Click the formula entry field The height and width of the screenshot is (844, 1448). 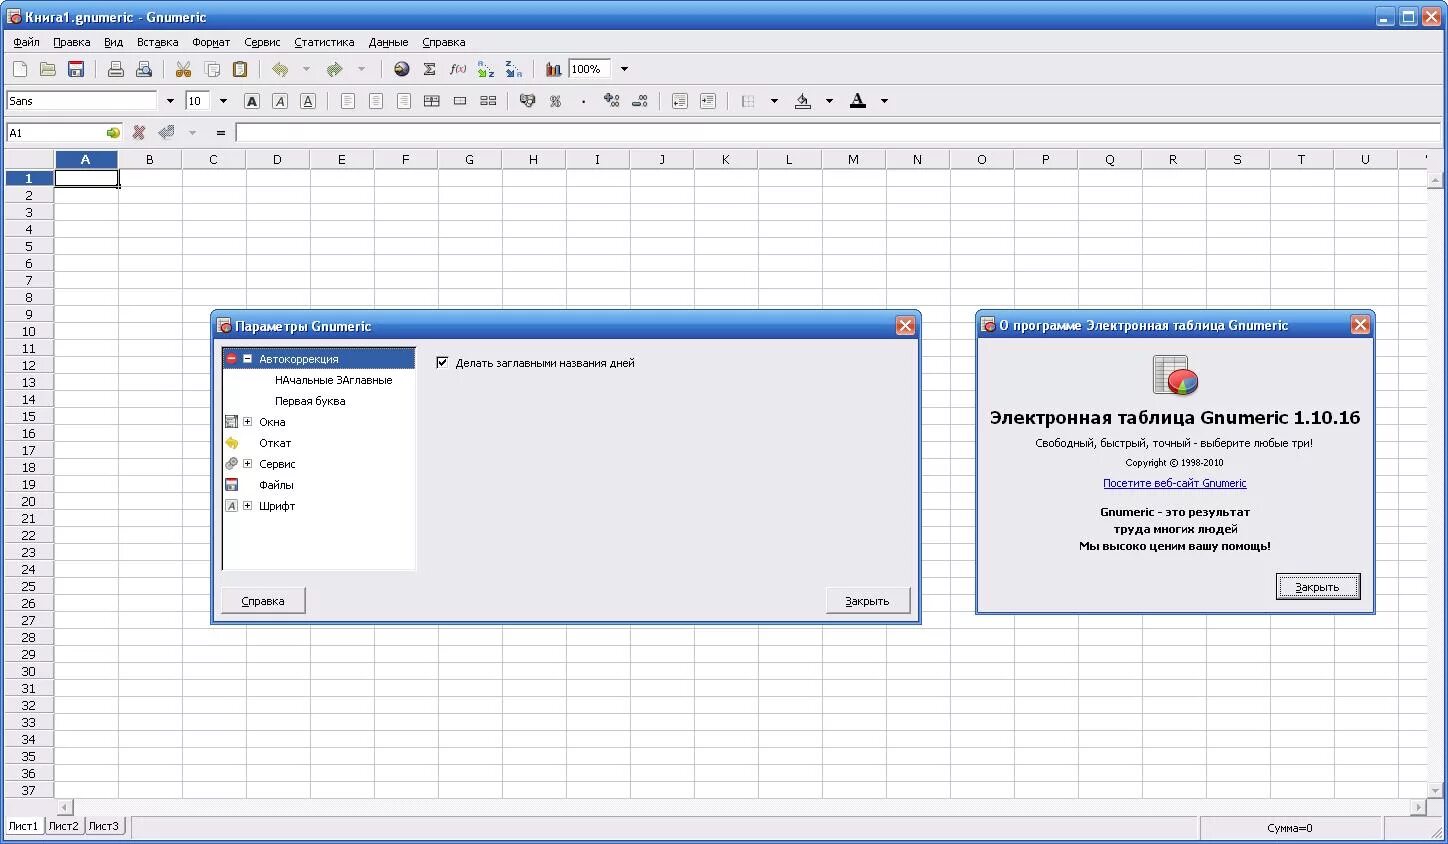838,132
